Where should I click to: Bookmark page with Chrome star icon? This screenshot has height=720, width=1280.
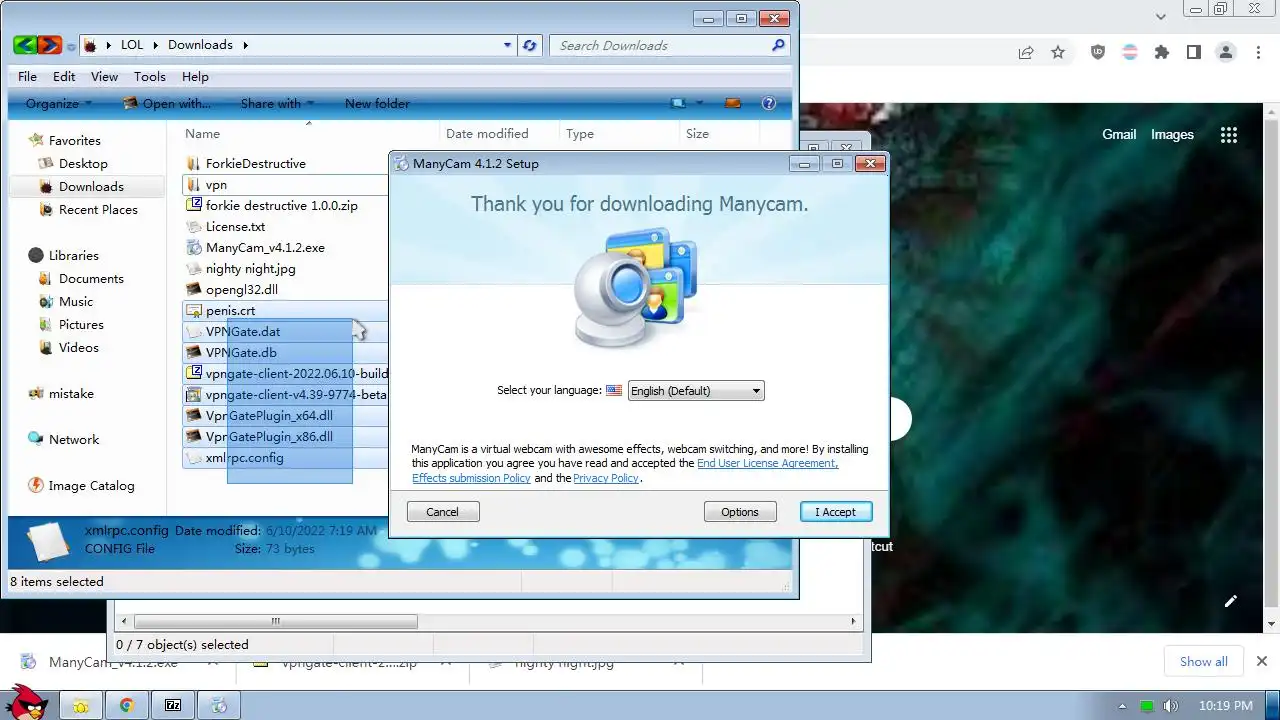pos(1058,53)
